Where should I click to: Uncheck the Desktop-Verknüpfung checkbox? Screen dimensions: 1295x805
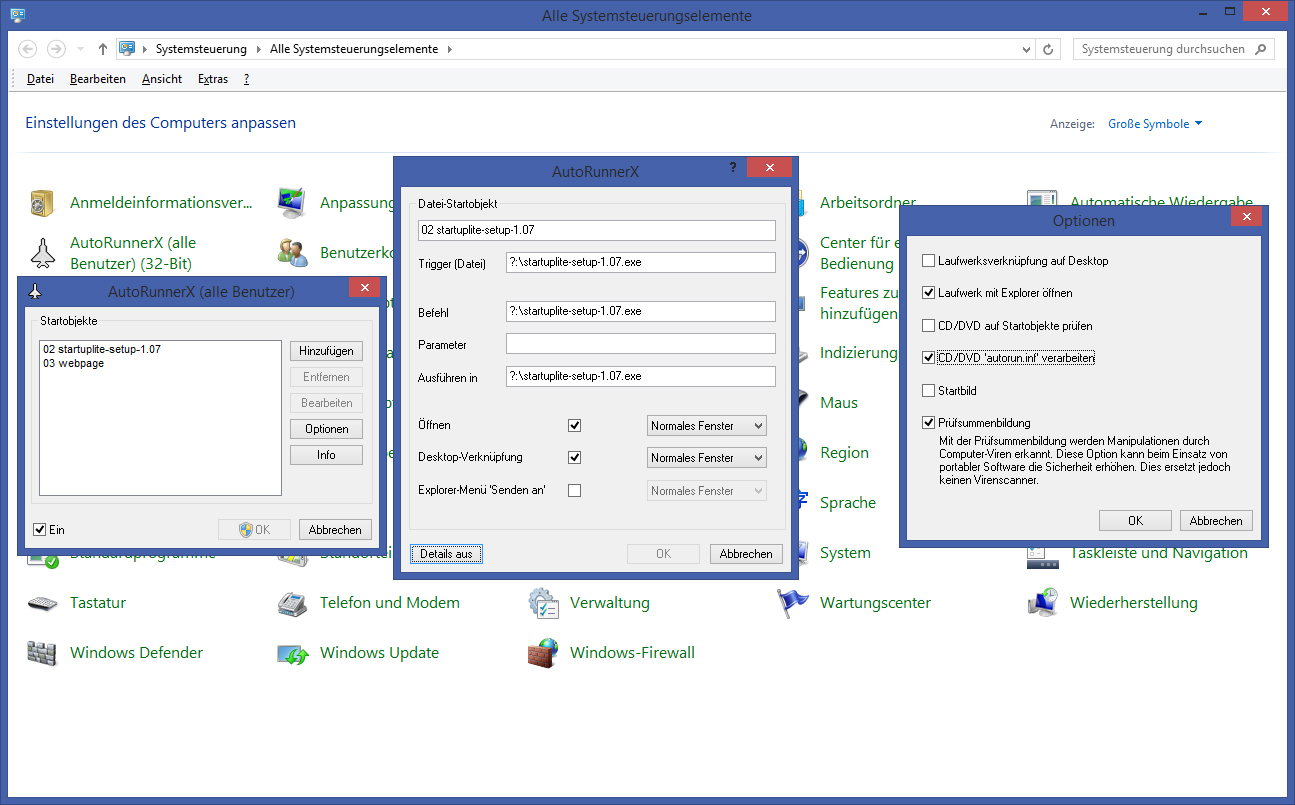(x=574, y=458)
